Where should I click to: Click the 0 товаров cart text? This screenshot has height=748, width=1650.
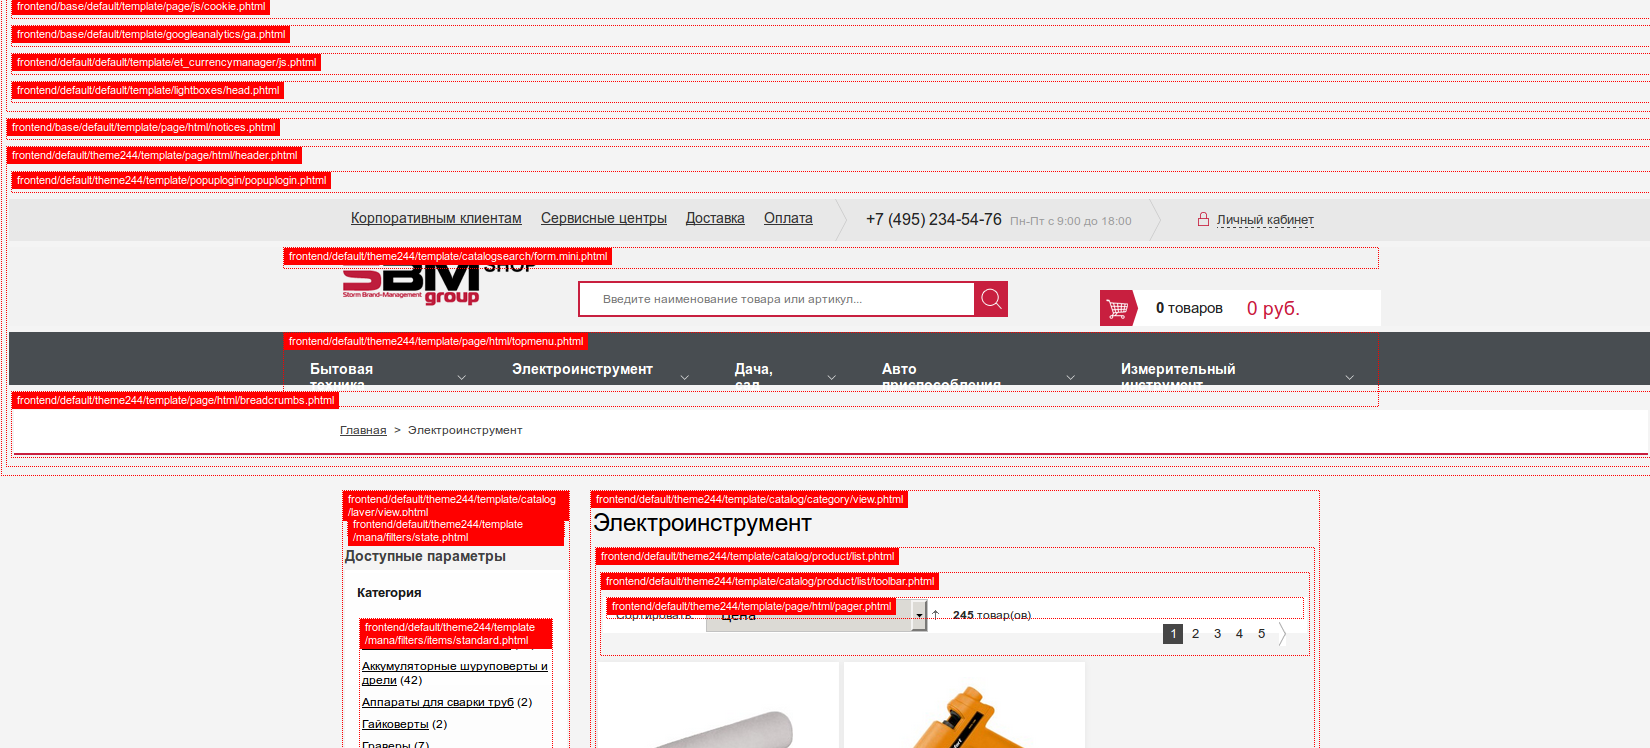coord(1189,308)
